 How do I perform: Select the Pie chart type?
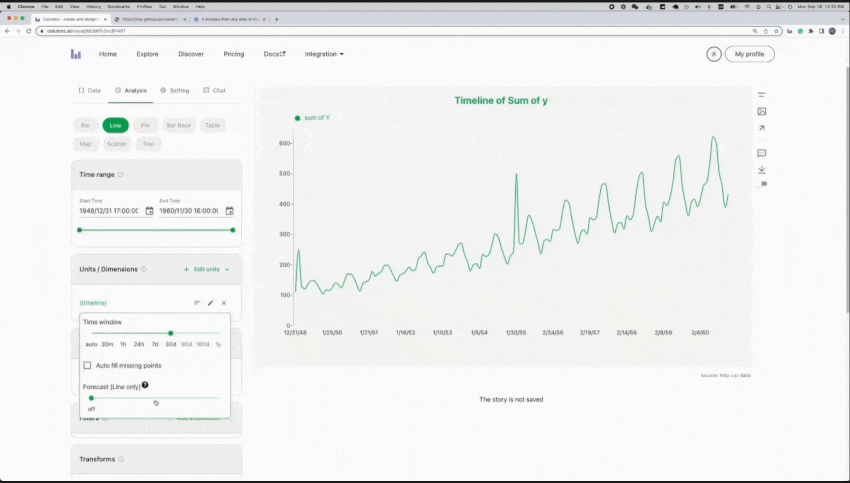tap(145, 125)
